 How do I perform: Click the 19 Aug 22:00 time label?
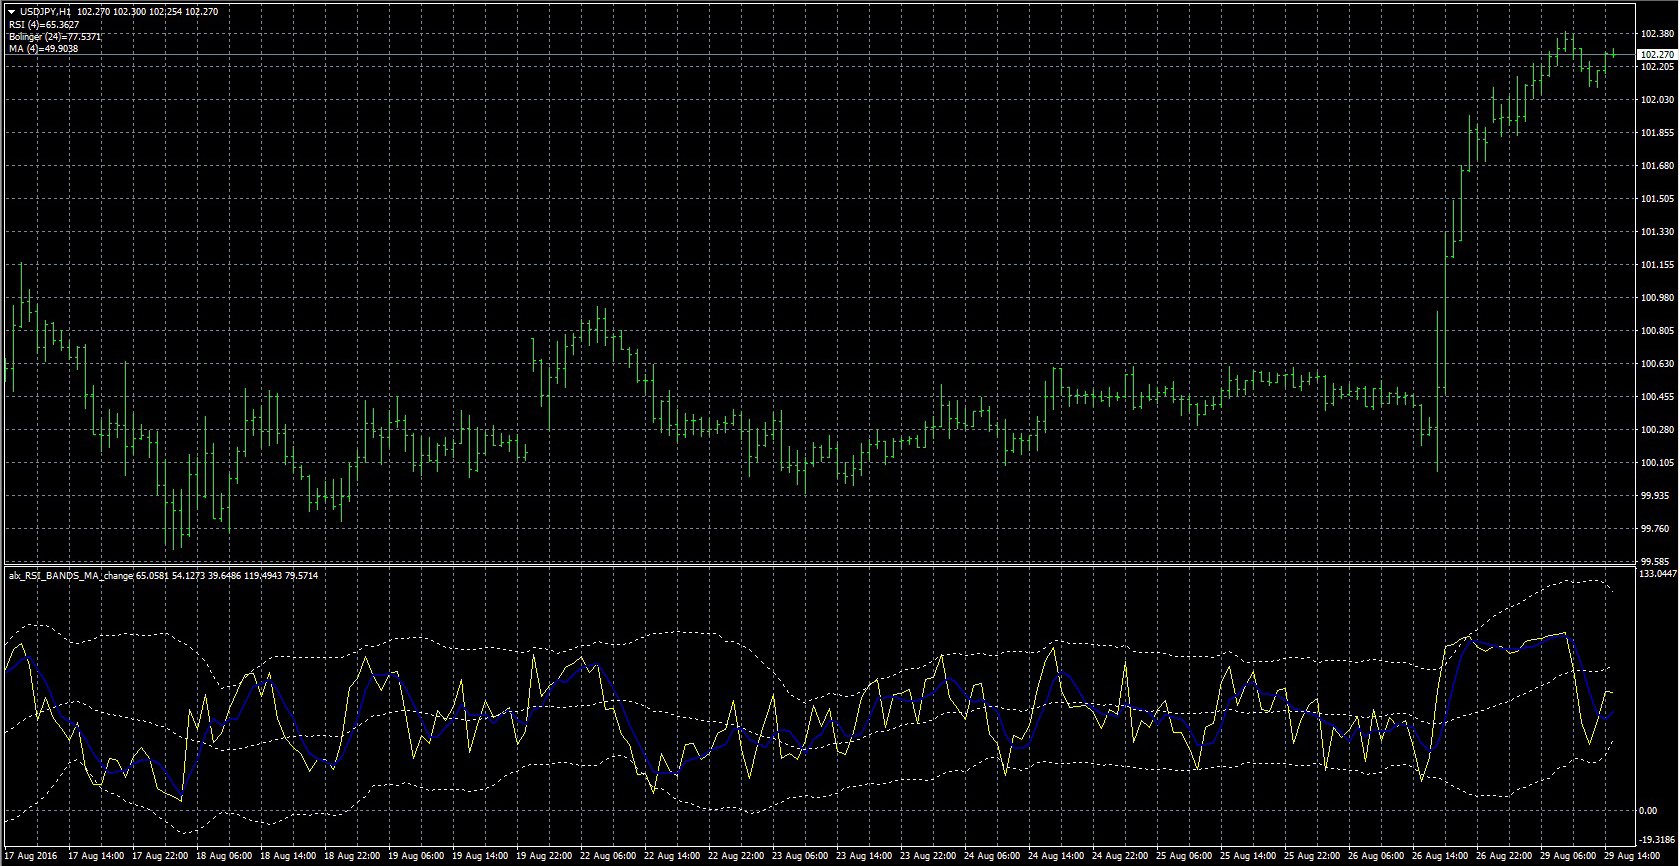point(545,857)
